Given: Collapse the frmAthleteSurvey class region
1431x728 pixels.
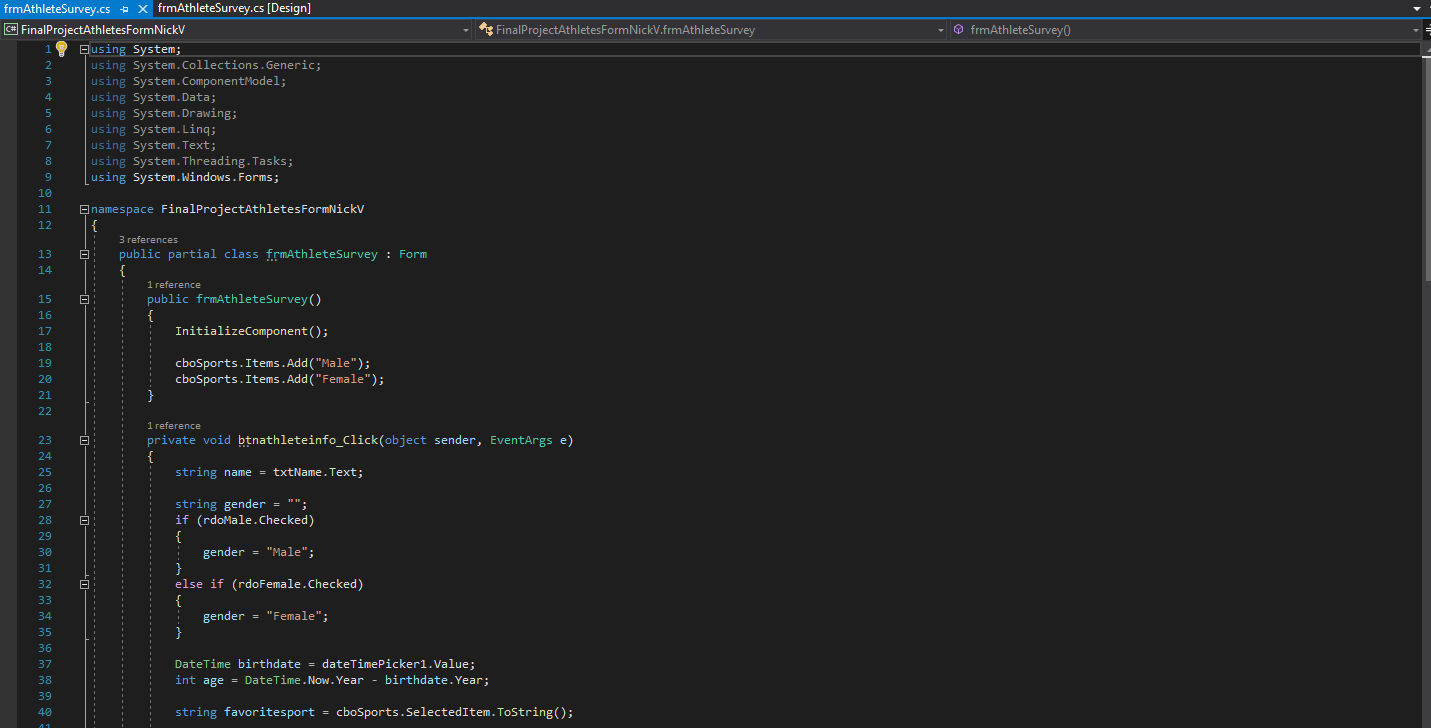Looking at the screenshot, I should (84, 253).
